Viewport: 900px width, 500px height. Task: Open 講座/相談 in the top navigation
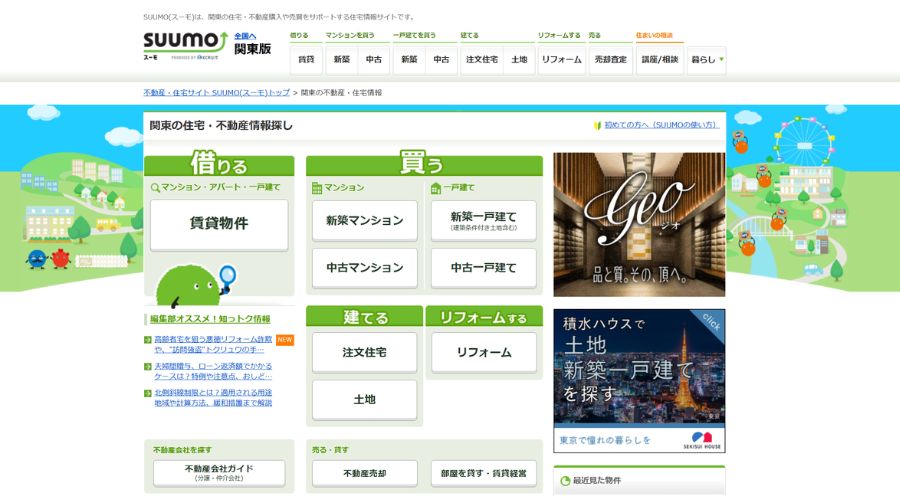(660, 60)
